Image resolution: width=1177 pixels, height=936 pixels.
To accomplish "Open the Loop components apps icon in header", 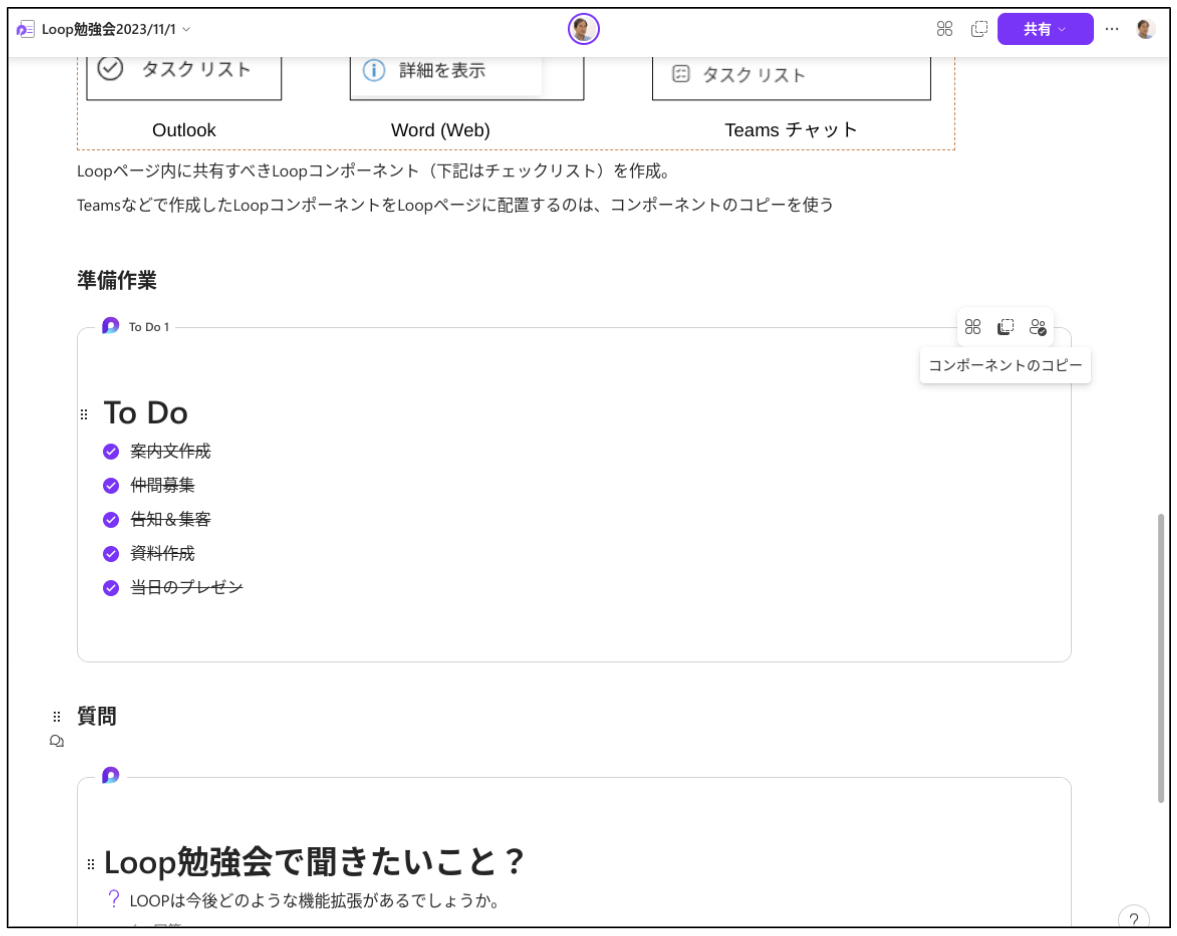I will pos(944,29).
